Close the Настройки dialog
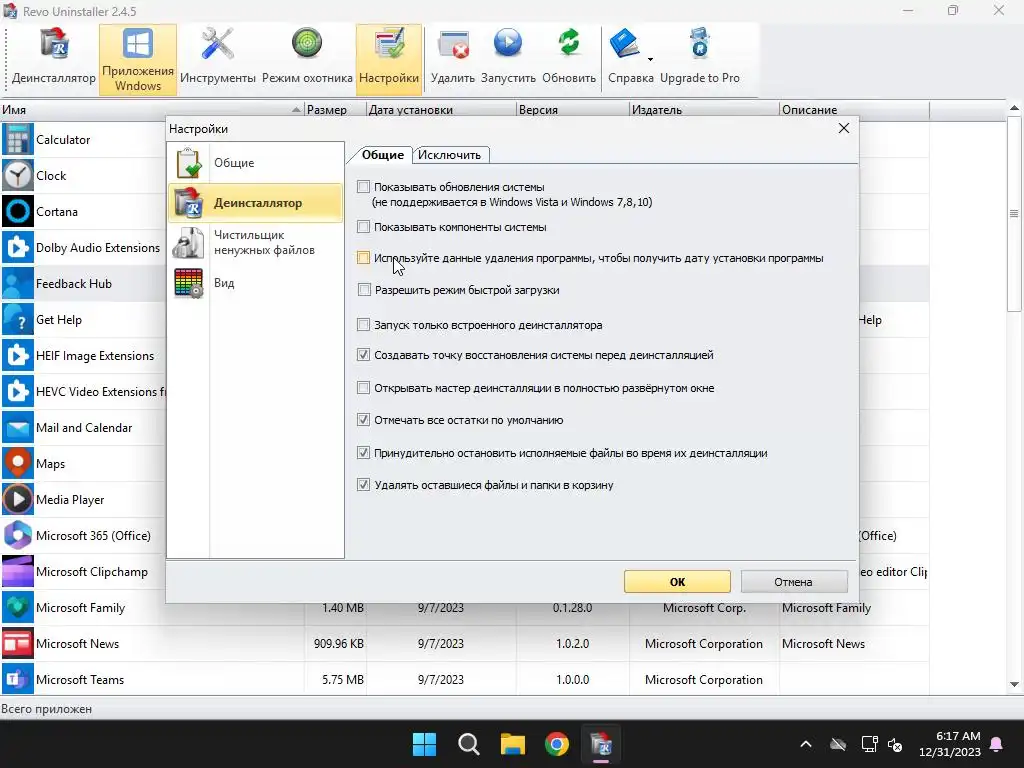Image resolution: width=1024 pixels, height=768 pixels. point(844,128)
